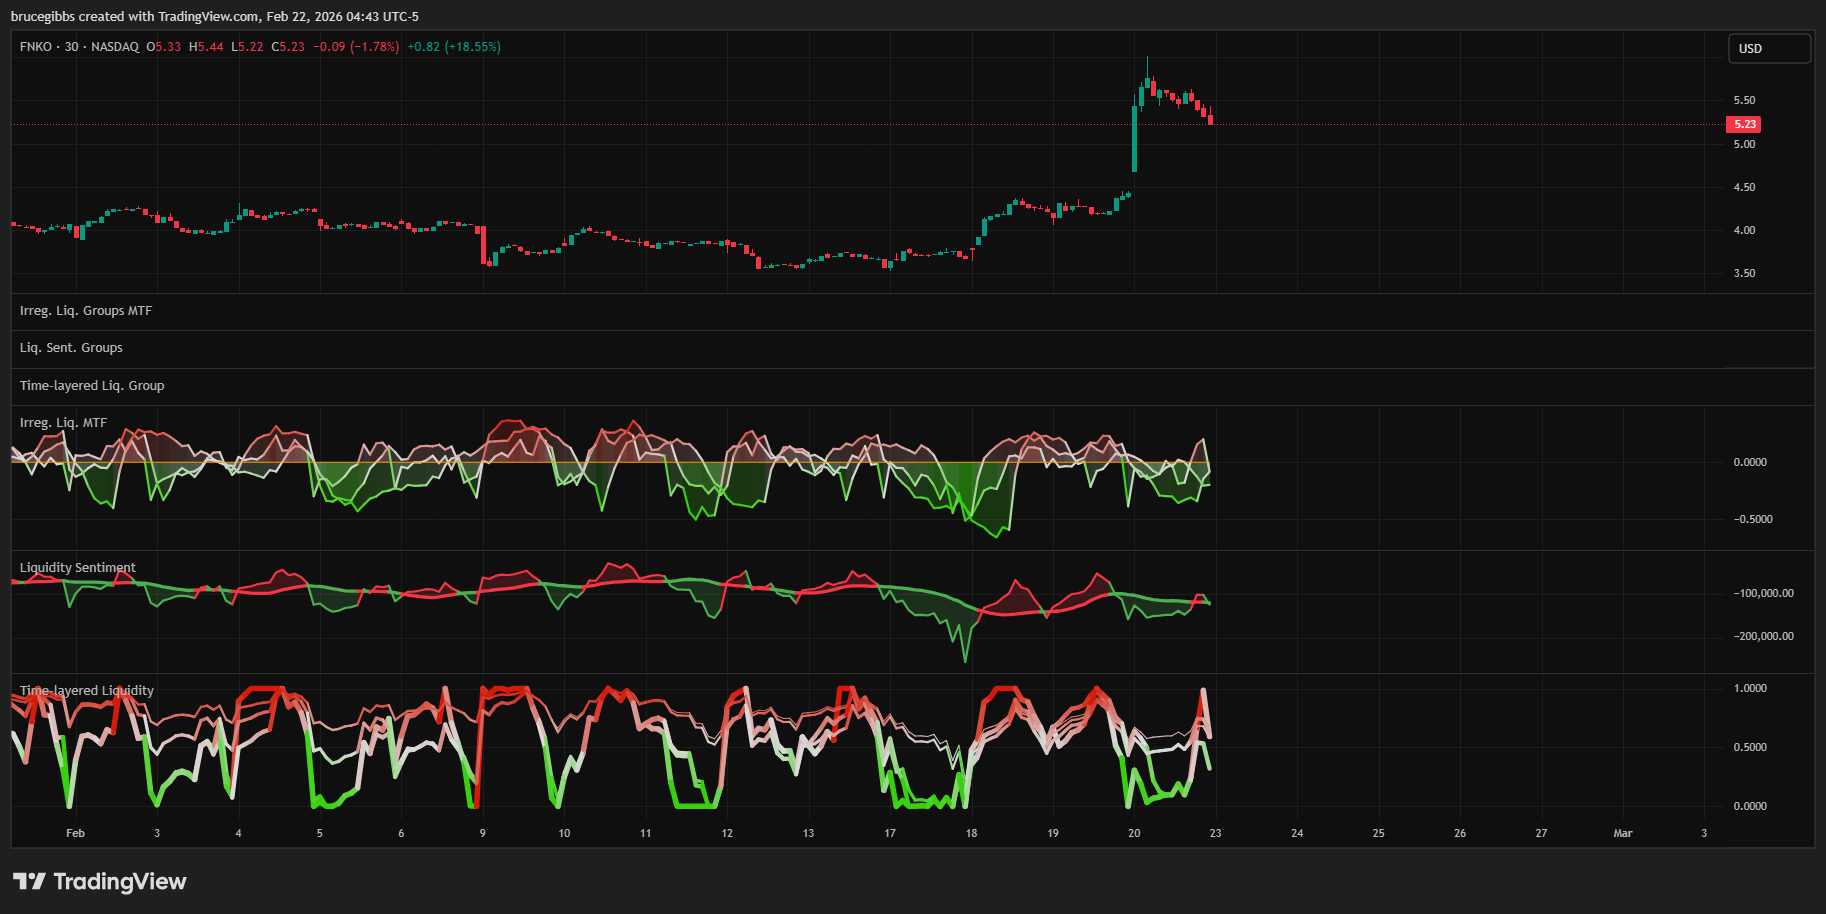Click the red 5.23 current price label
Viewport: 1826px width, 914px height.
click(x=1744, y=124)
